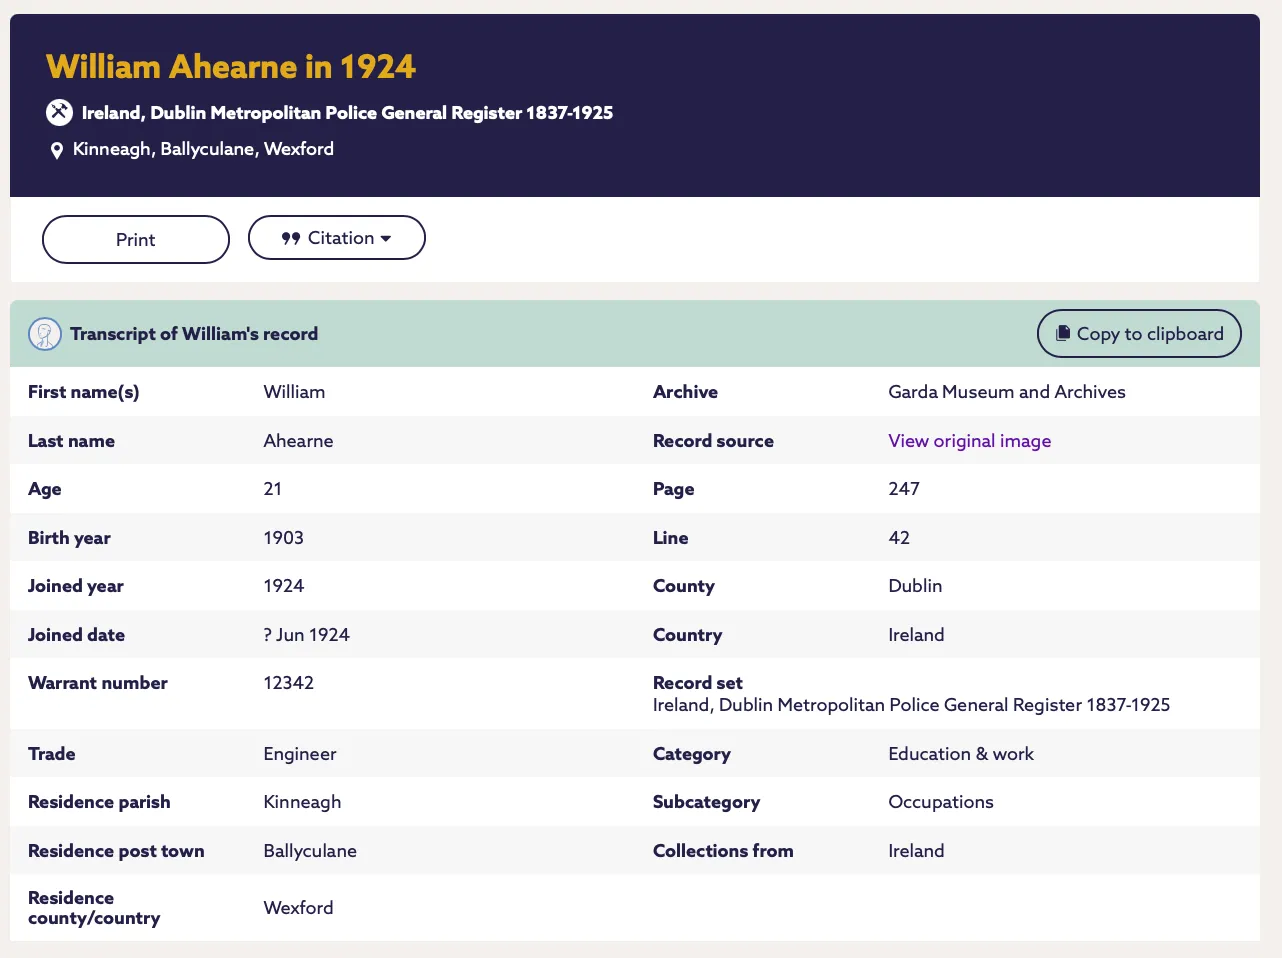Select the Joined date ? Jun 1924 value
1282x958 pixels.
304,634
